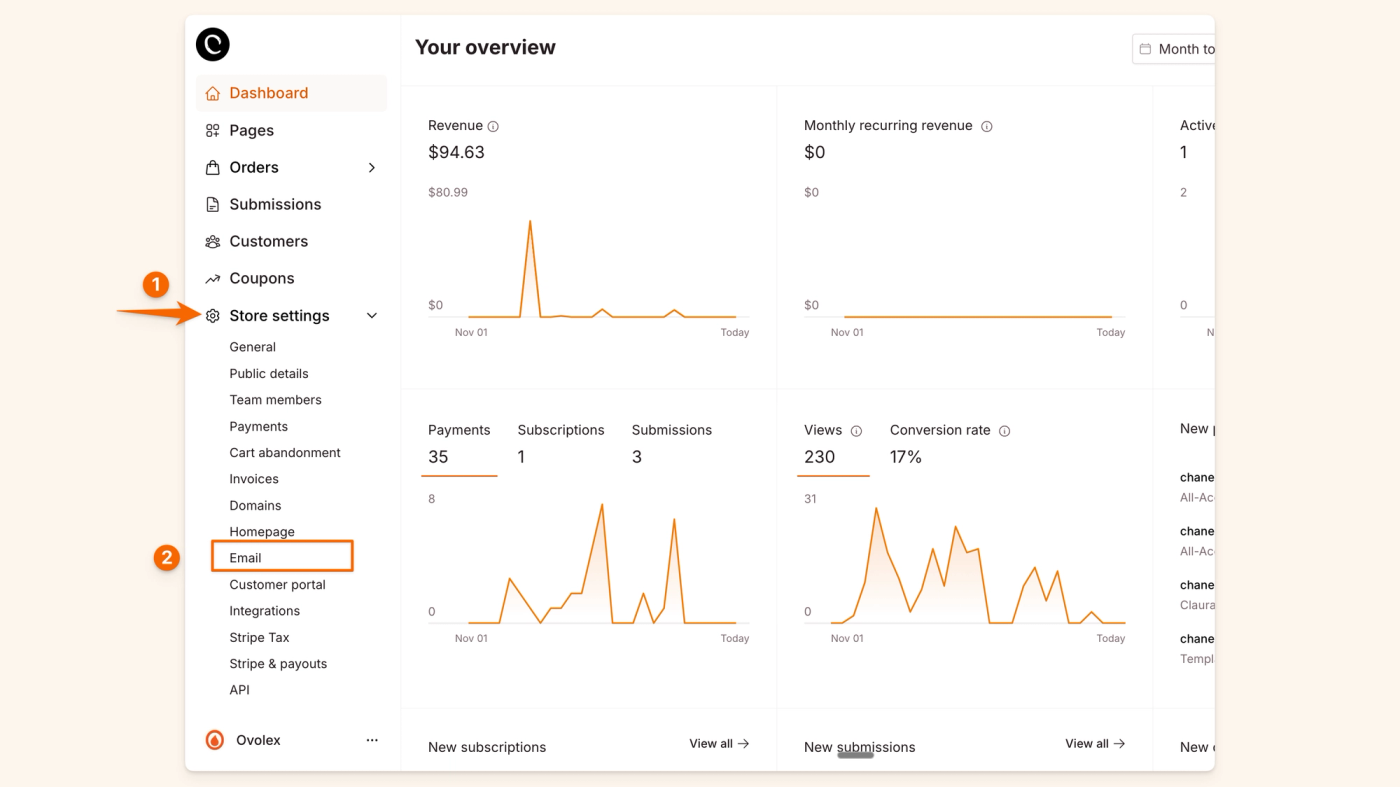This screenshot has width=1400, height=787.
Task: Click the black circular app logo
Action: tap(212, 44)
